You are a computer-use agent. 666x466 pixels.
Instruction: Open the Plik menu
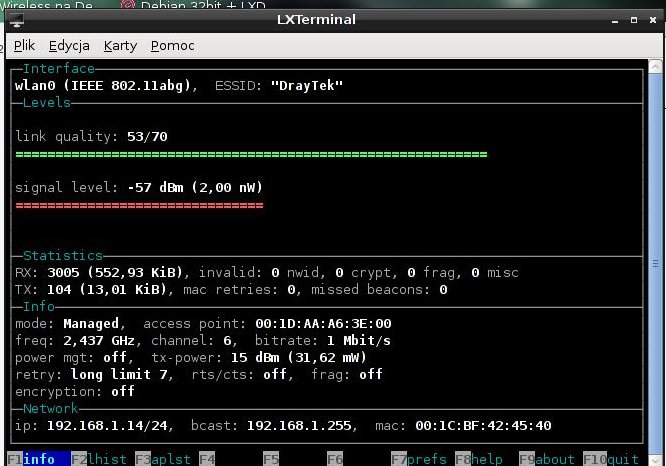point(24,46)
